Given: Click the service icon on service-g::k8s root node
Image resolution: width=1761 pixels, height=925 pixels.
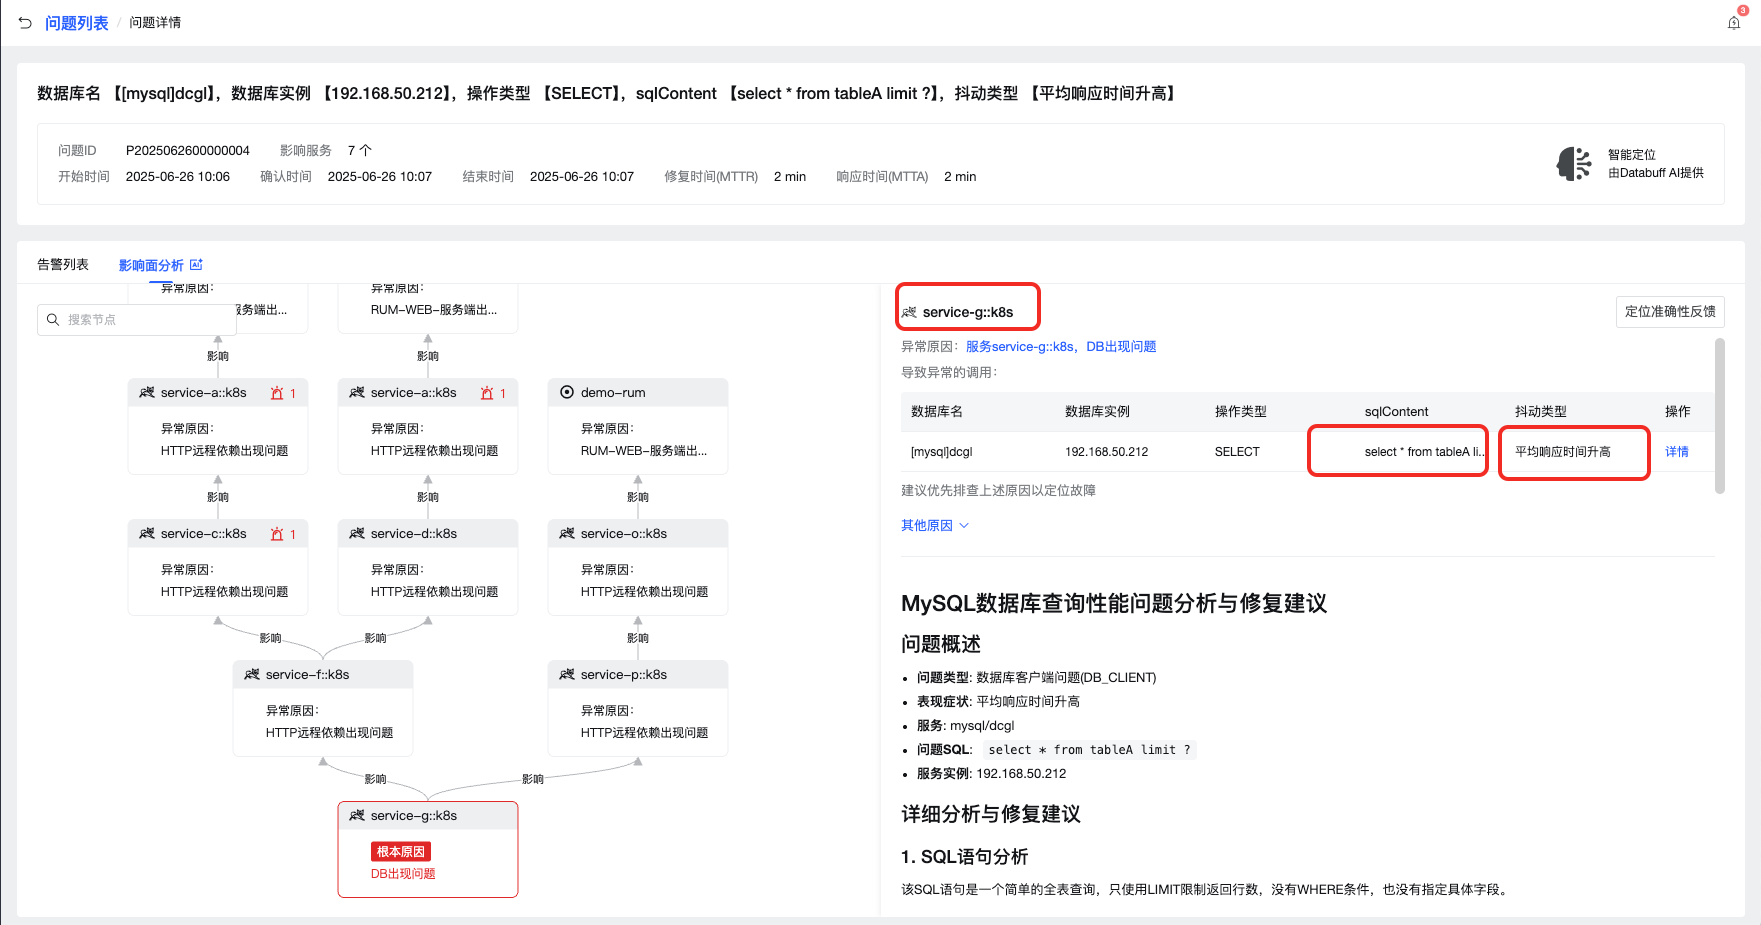Looking at the screenshot, I should [357, 816].
